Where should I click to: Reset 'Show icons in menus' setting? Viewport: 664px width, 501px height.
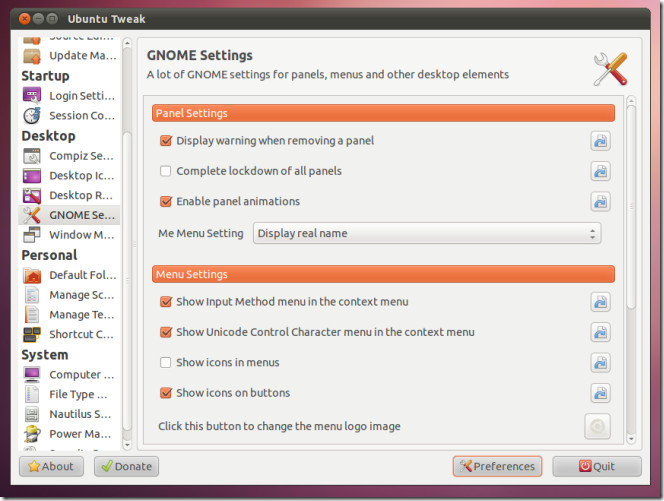[600, 363]
